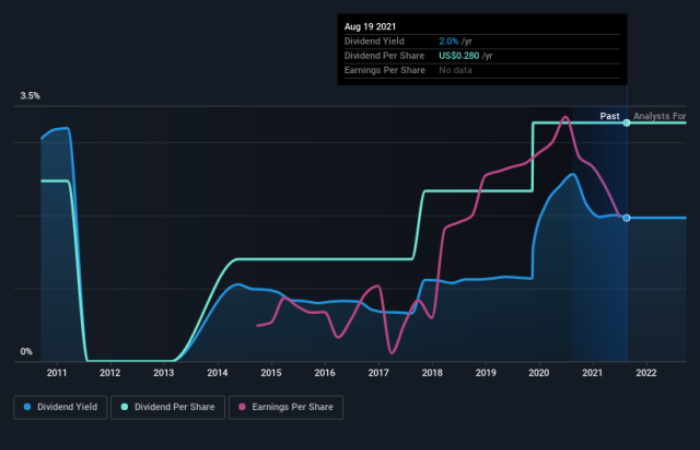Toggle the Dividend Yield legend series
The image size is (700, 450).
click(x=60, y=407)
